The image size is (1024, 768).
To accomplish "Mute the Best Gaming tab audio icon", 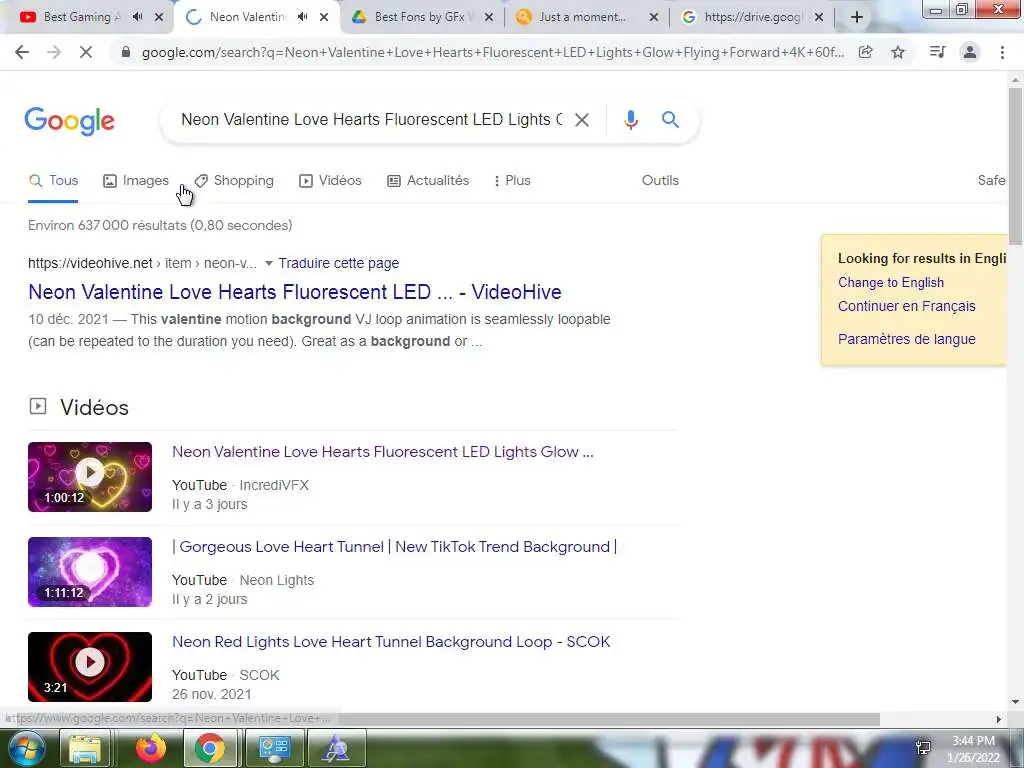I will 137,17.
